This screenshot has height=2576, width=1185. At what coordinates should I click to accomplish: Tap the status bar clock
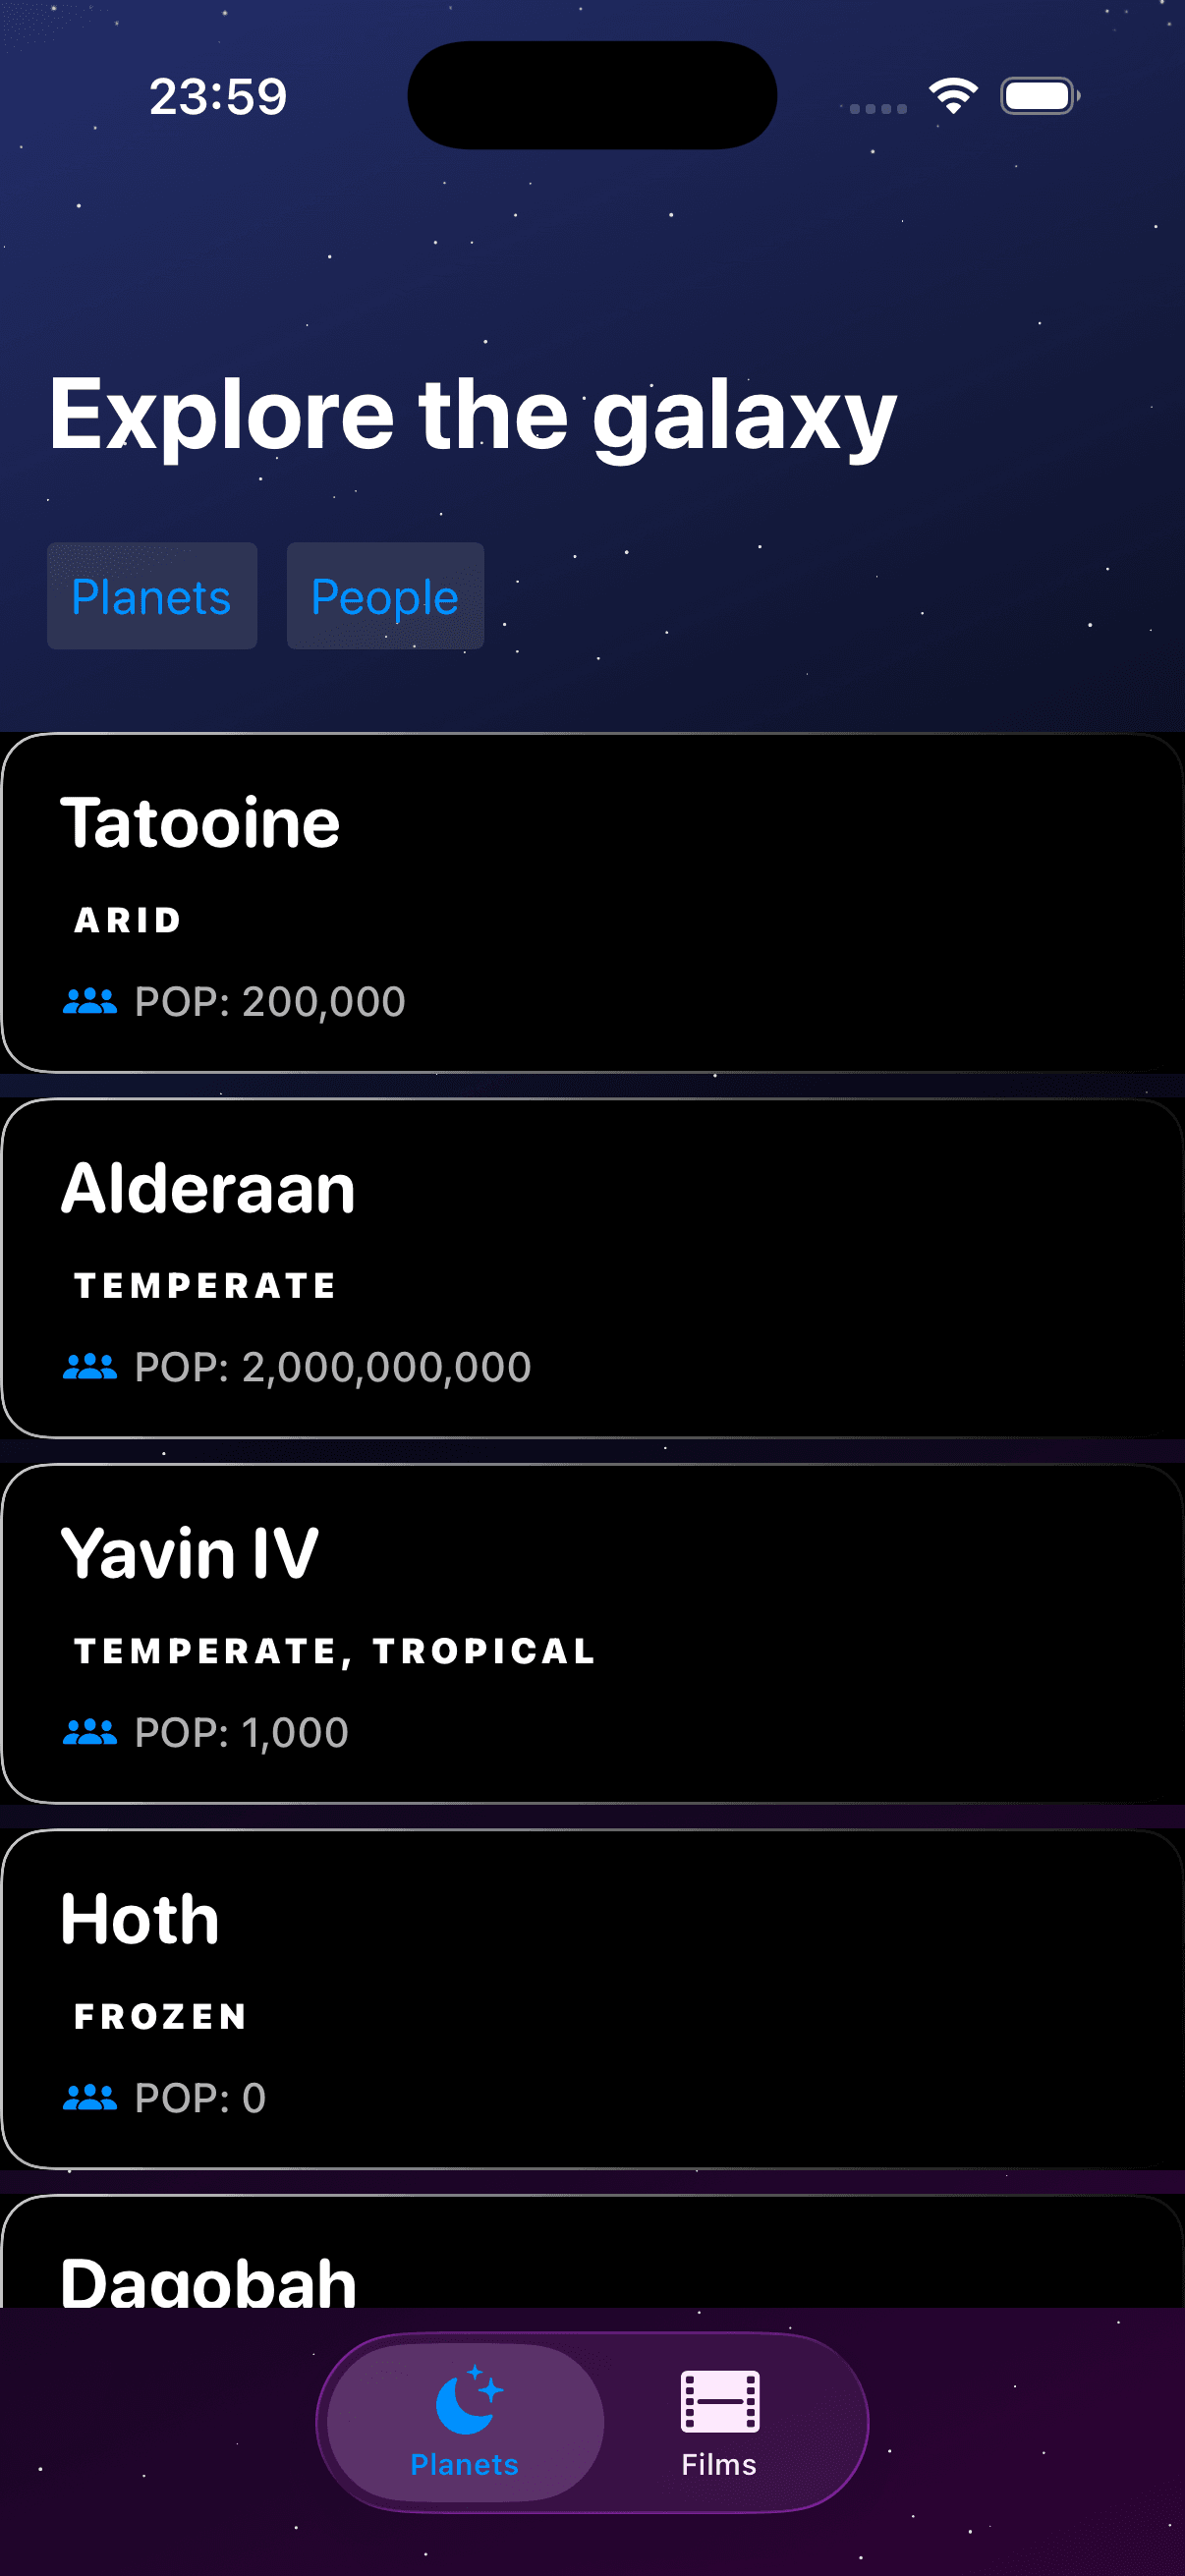(x=218, y=97)
